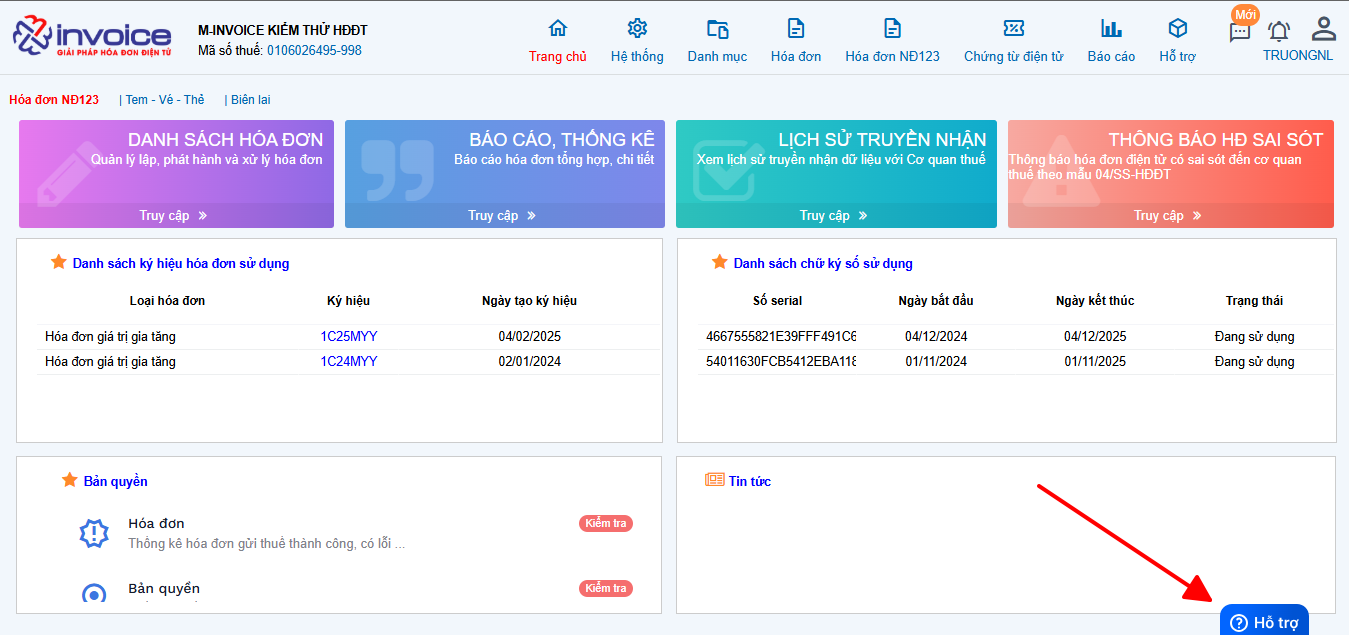
Task: Open Chứng từ điện tử ticket icon
Action: [x=1014, y=28]
